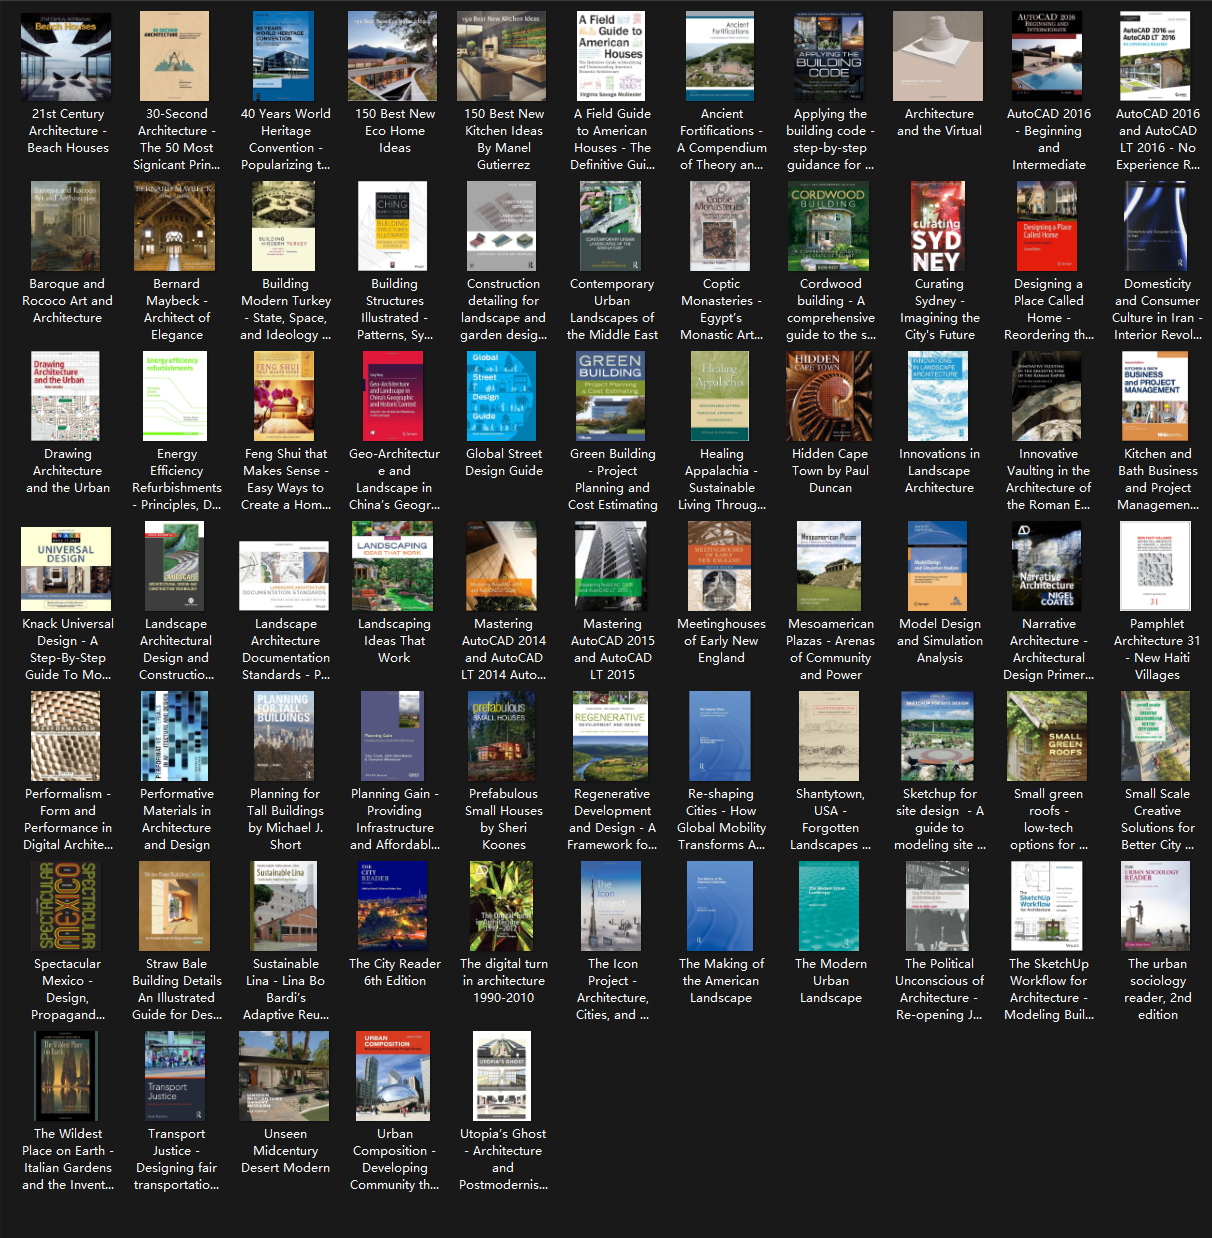Click the 'Energy Efficiency Refurbishments' title
Image resolution: width=1212 pixels, height=1238 pixels.
[176, 479]
